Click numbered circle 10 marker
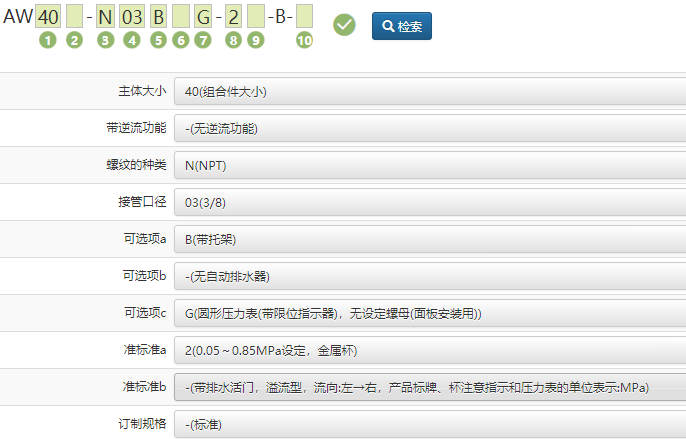Screen dimensions: 686x439 [x=304, y=41]
